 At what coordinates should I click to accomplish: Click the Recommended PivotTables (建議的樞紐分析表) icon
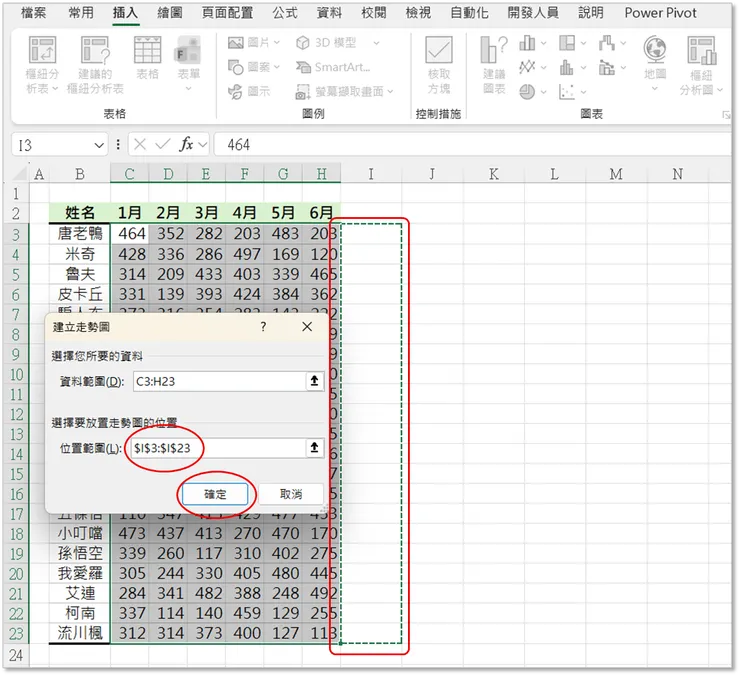pyautogui.click(x=95, y=50)
